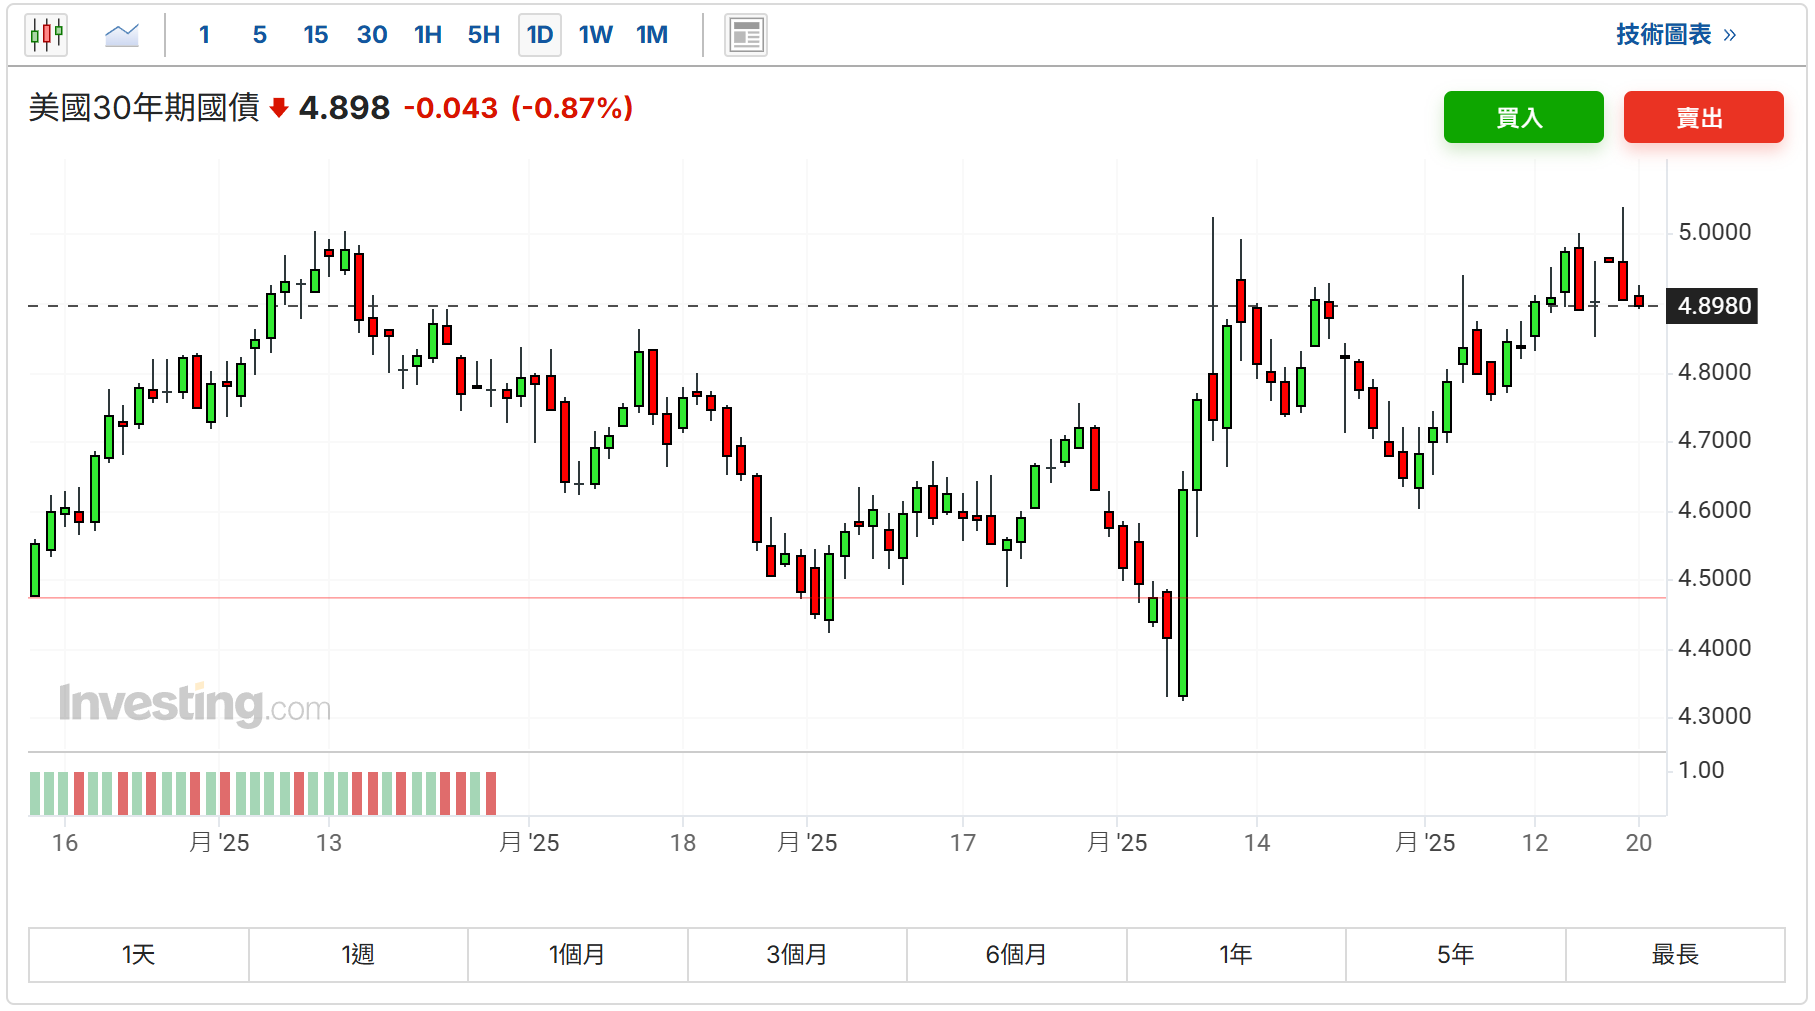Show the 1週 time range

coord(358,955)
